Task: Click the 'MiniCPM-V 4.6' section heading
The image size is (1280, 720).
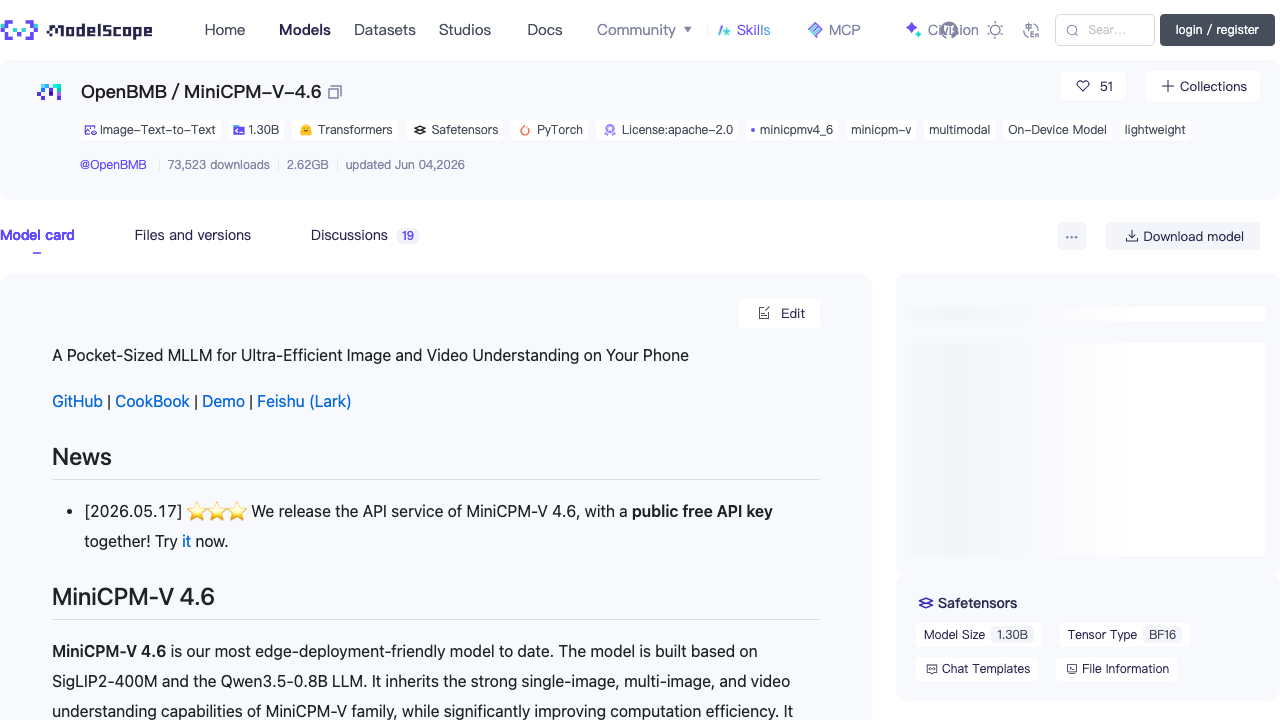Action: coord(134,597)
